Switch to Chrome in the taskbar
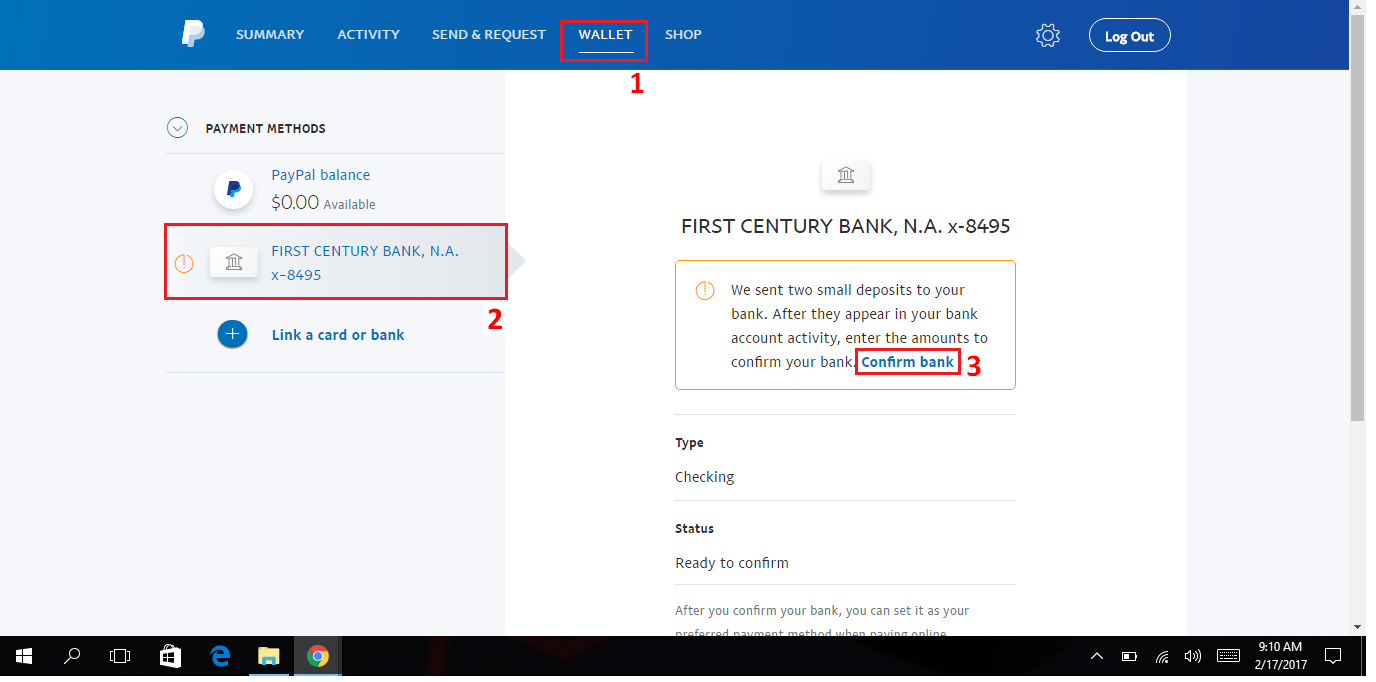Viewport: 1376px width, 682px height. (318, 657)
